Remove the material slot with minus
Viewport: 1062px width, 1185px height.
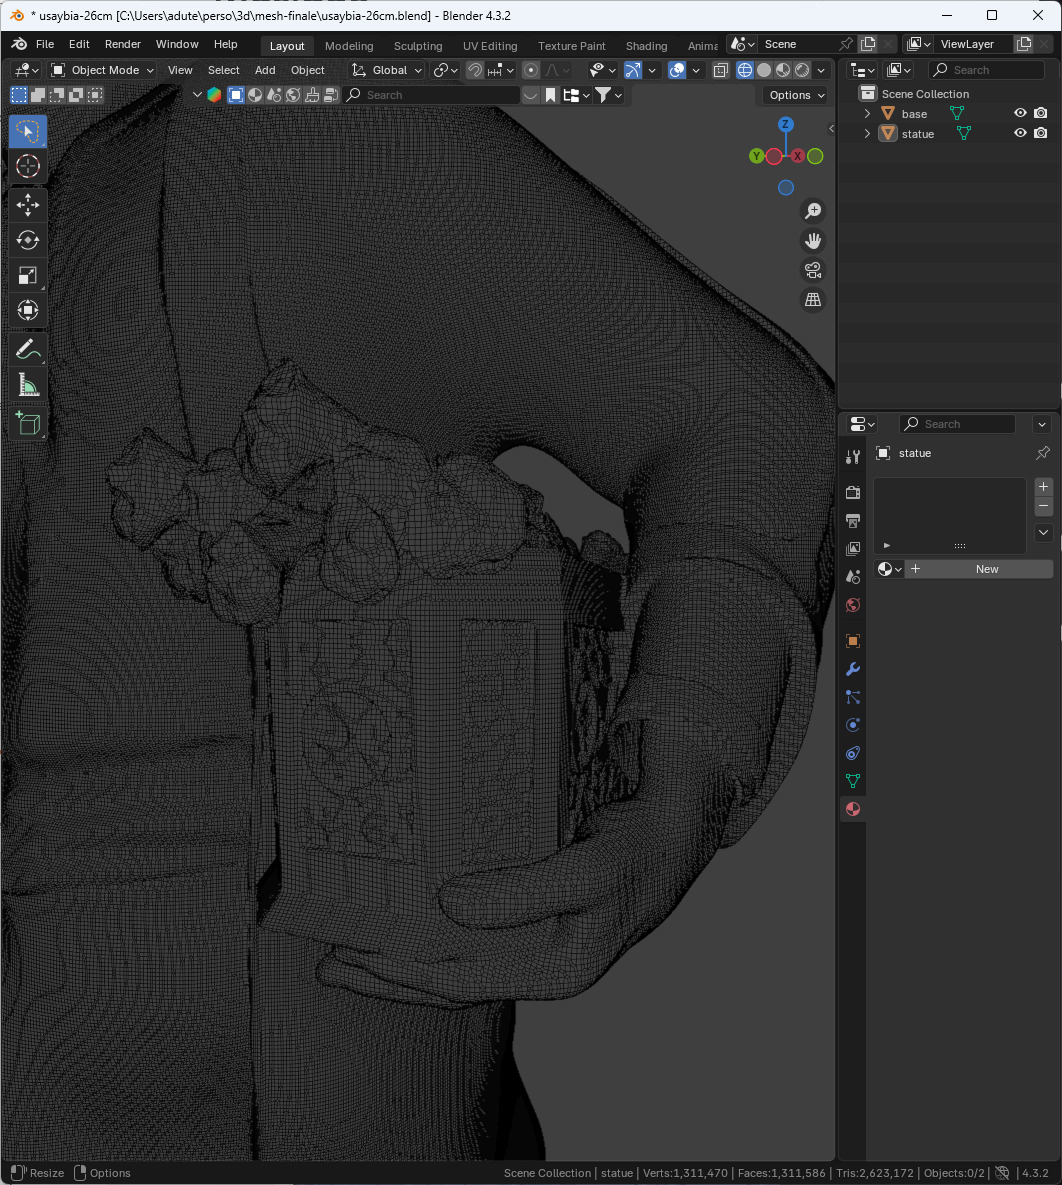click(1043, 506)
